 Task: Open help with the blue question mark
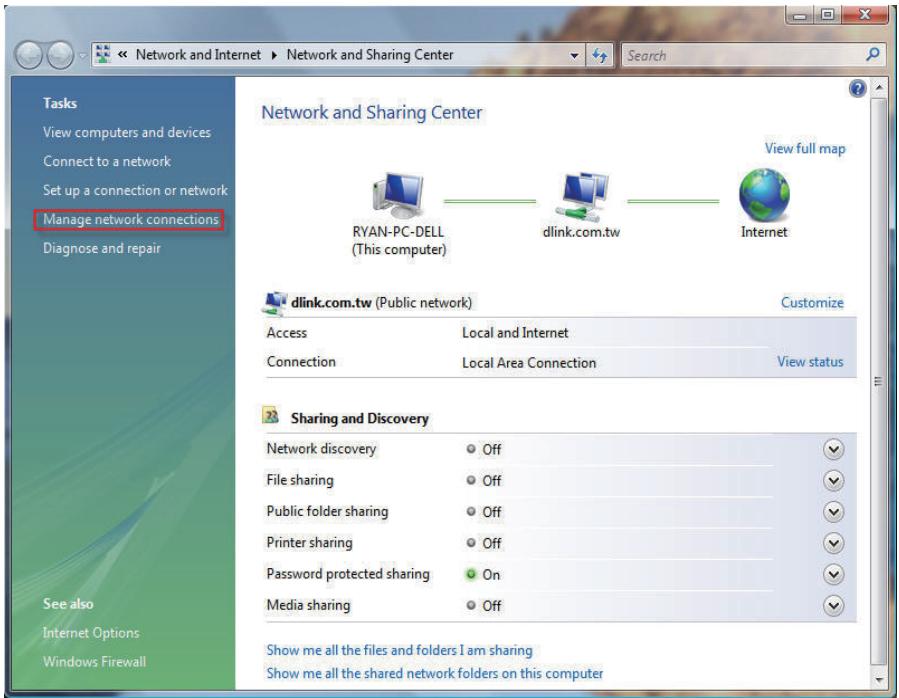857,89
